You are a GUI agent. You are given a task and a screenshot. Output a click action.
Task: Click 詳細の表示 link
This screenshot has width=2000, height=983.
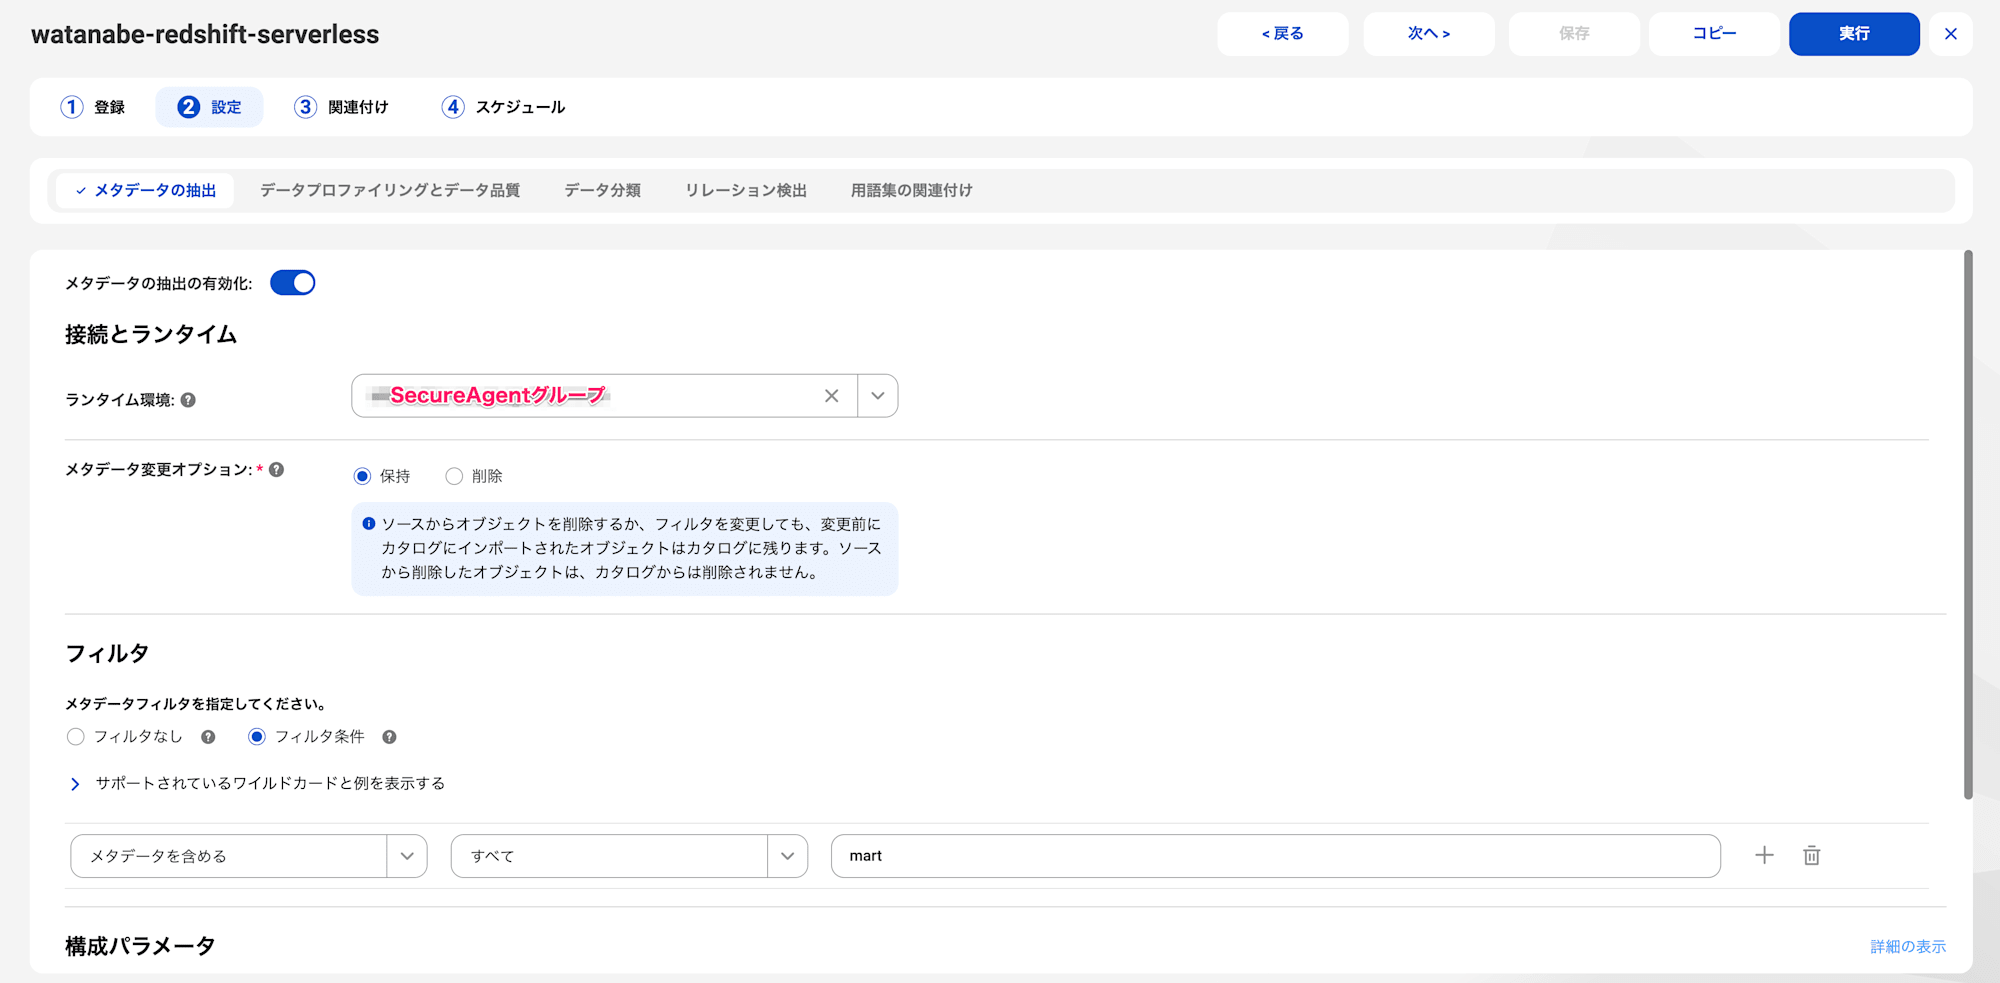click(x=1908, y=946)
